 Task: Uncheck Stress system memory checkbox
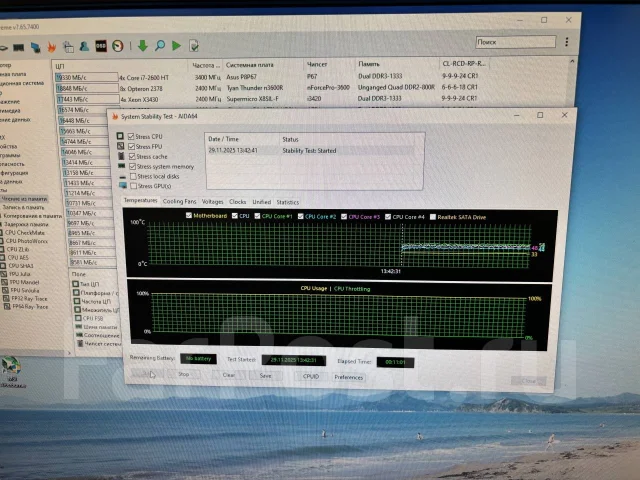(x=132, y=166)
